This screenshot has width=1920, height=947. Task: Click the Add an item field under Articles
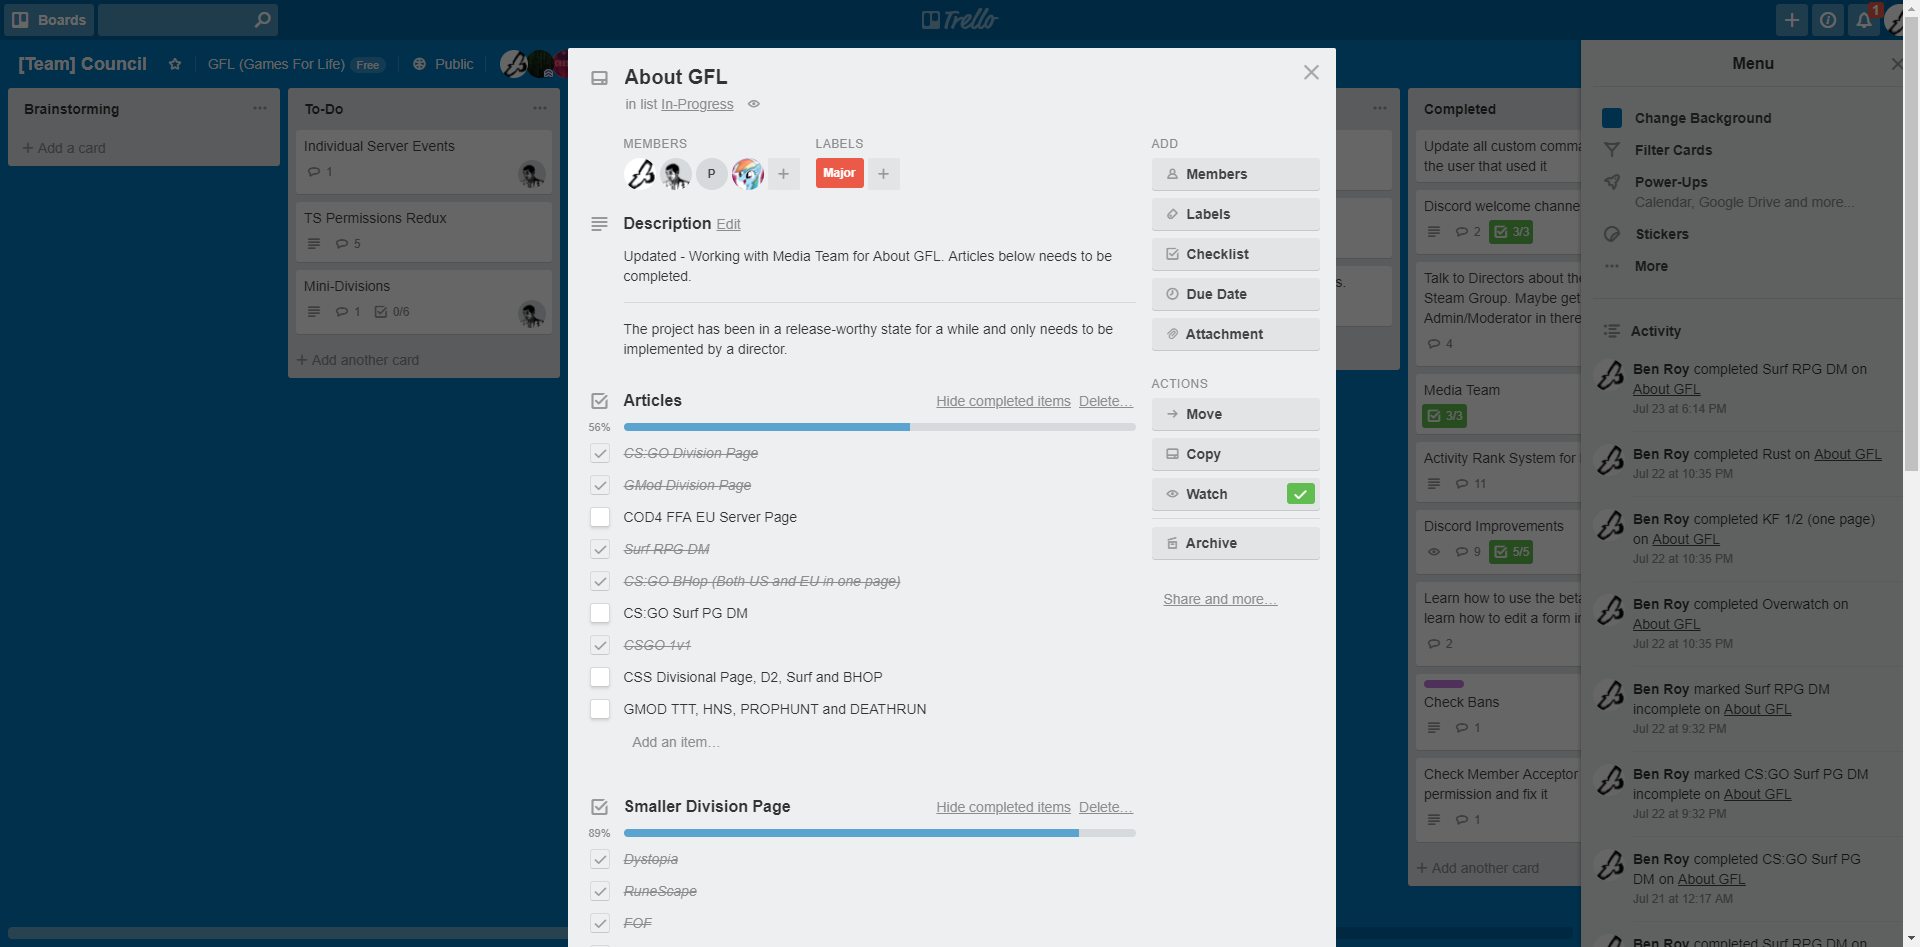coord(676,742)
